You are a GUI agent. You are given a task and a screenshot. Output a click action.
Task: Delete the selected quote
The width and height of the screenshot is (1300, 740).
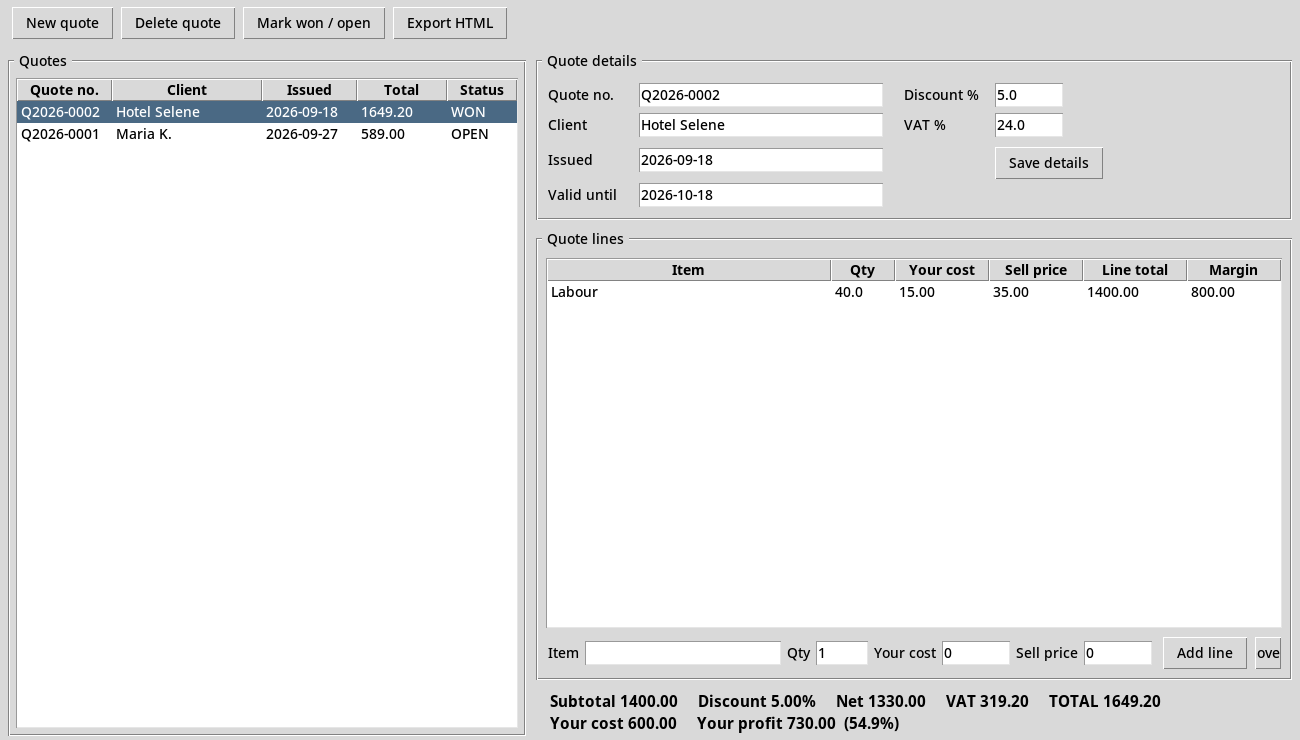click(x=178, y=23)
